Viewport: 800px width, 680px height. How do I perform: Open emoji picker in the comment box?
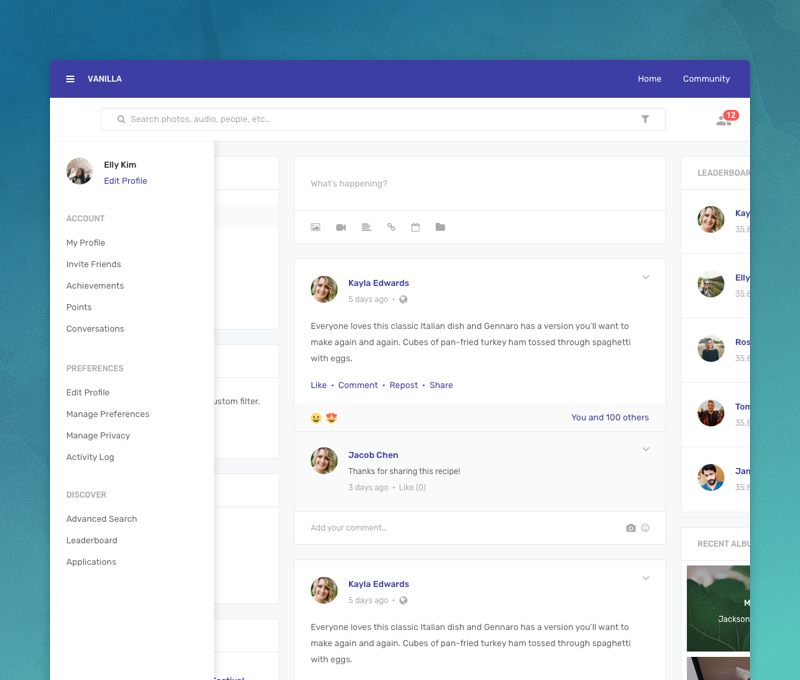tap(645, 528)
